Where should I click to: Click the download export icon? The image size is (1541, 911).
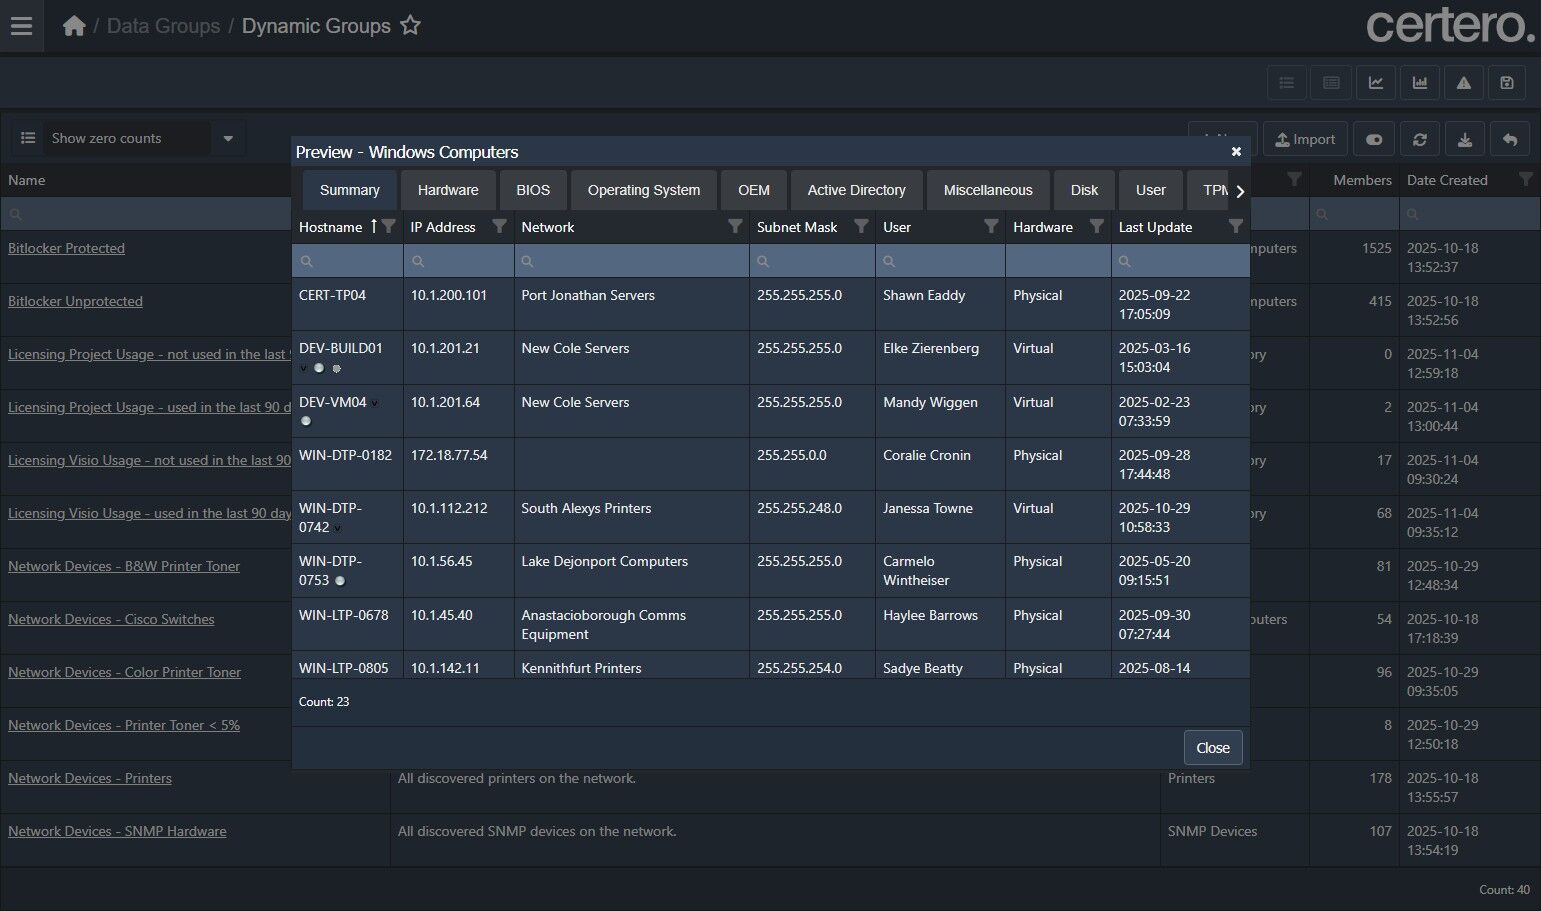pyautogui.click(x=1465, y=140)
